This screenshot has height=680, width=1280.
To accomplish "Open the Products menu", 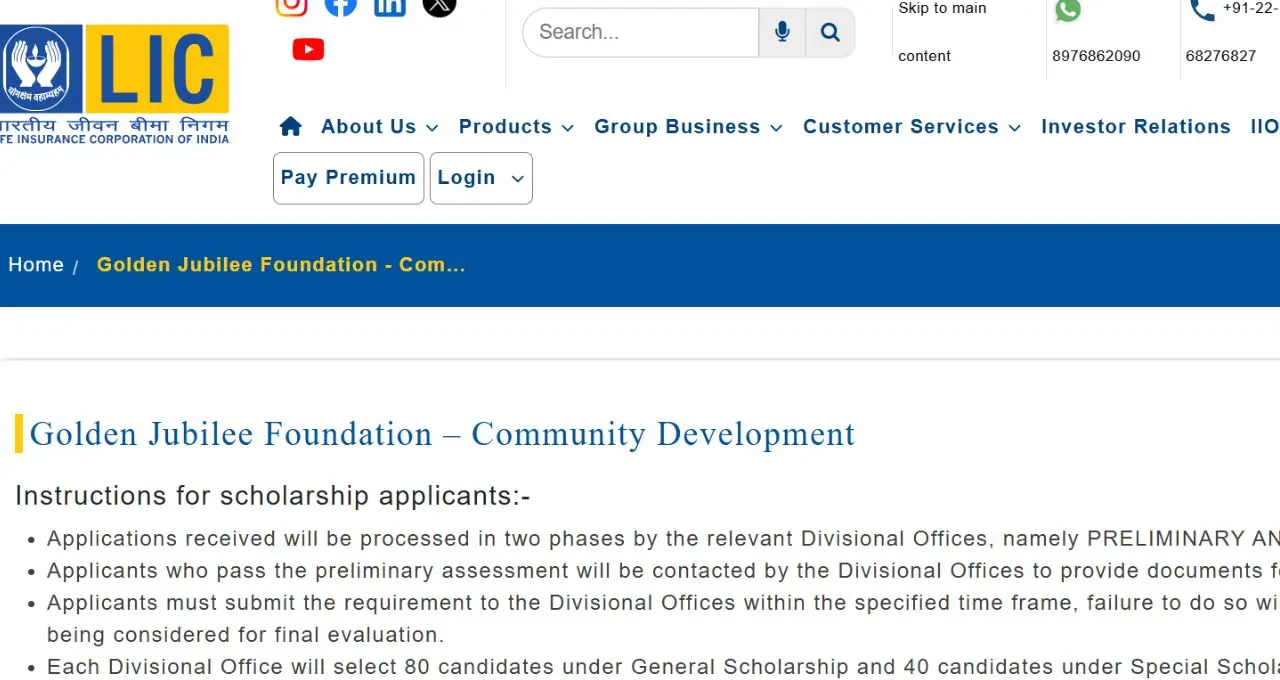I will [505, 127].
